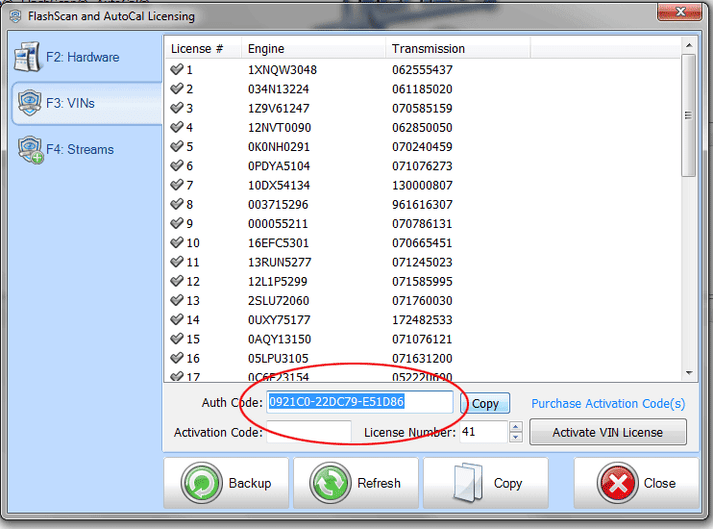Decrease the License Number with down arrow
Viewport: 713px width, 529px height.
coord(516,437)
